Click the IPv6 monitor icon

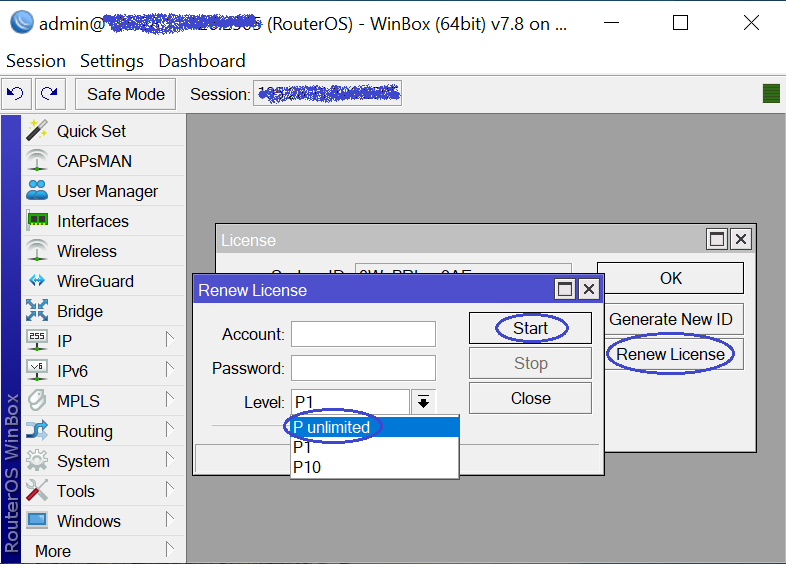pyautogui.click(x=37, y=370)
